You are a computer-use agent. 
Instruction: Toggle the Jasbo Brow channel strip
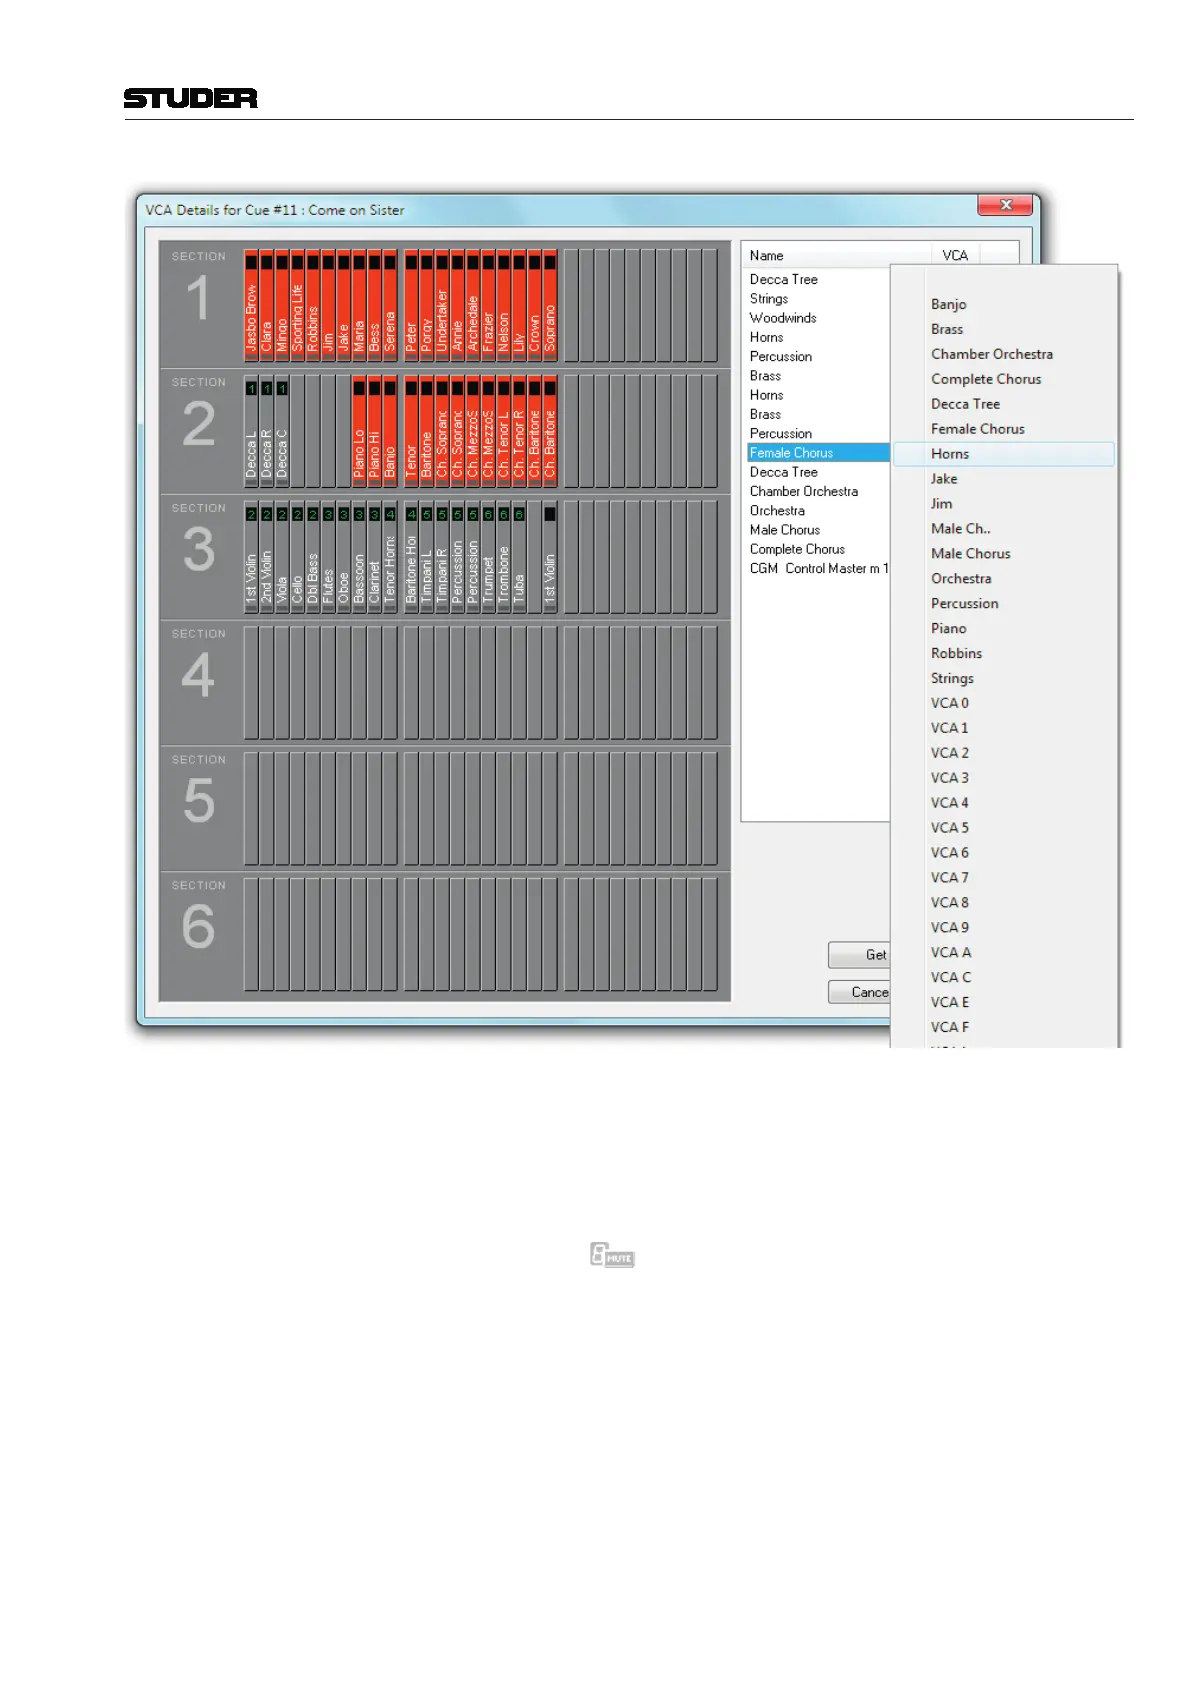(251, 305)
